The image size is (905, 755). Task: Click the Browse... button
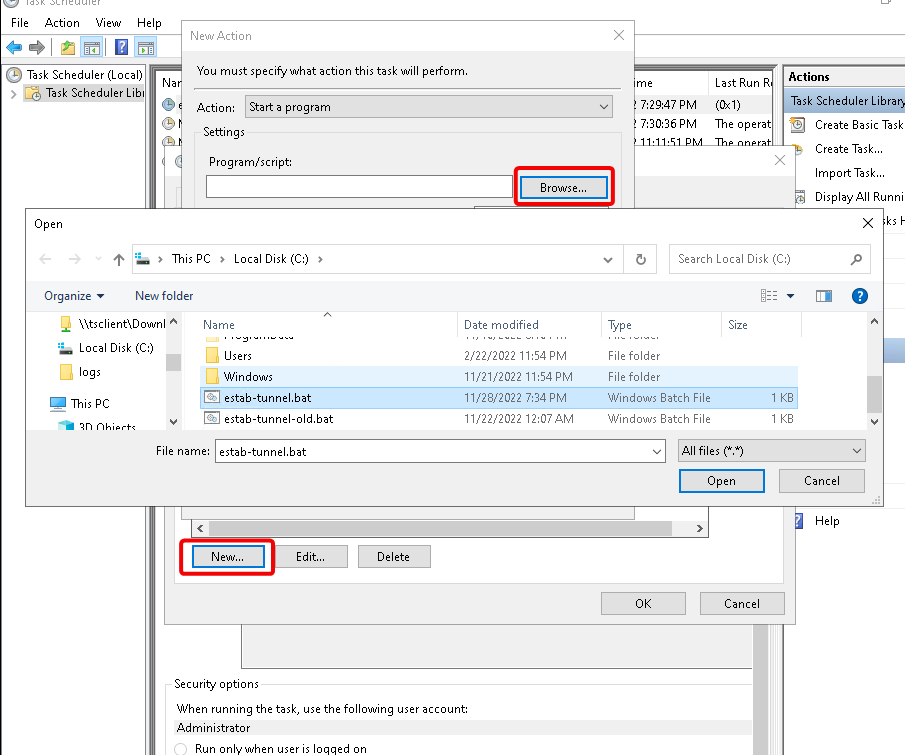pos(563,187)
